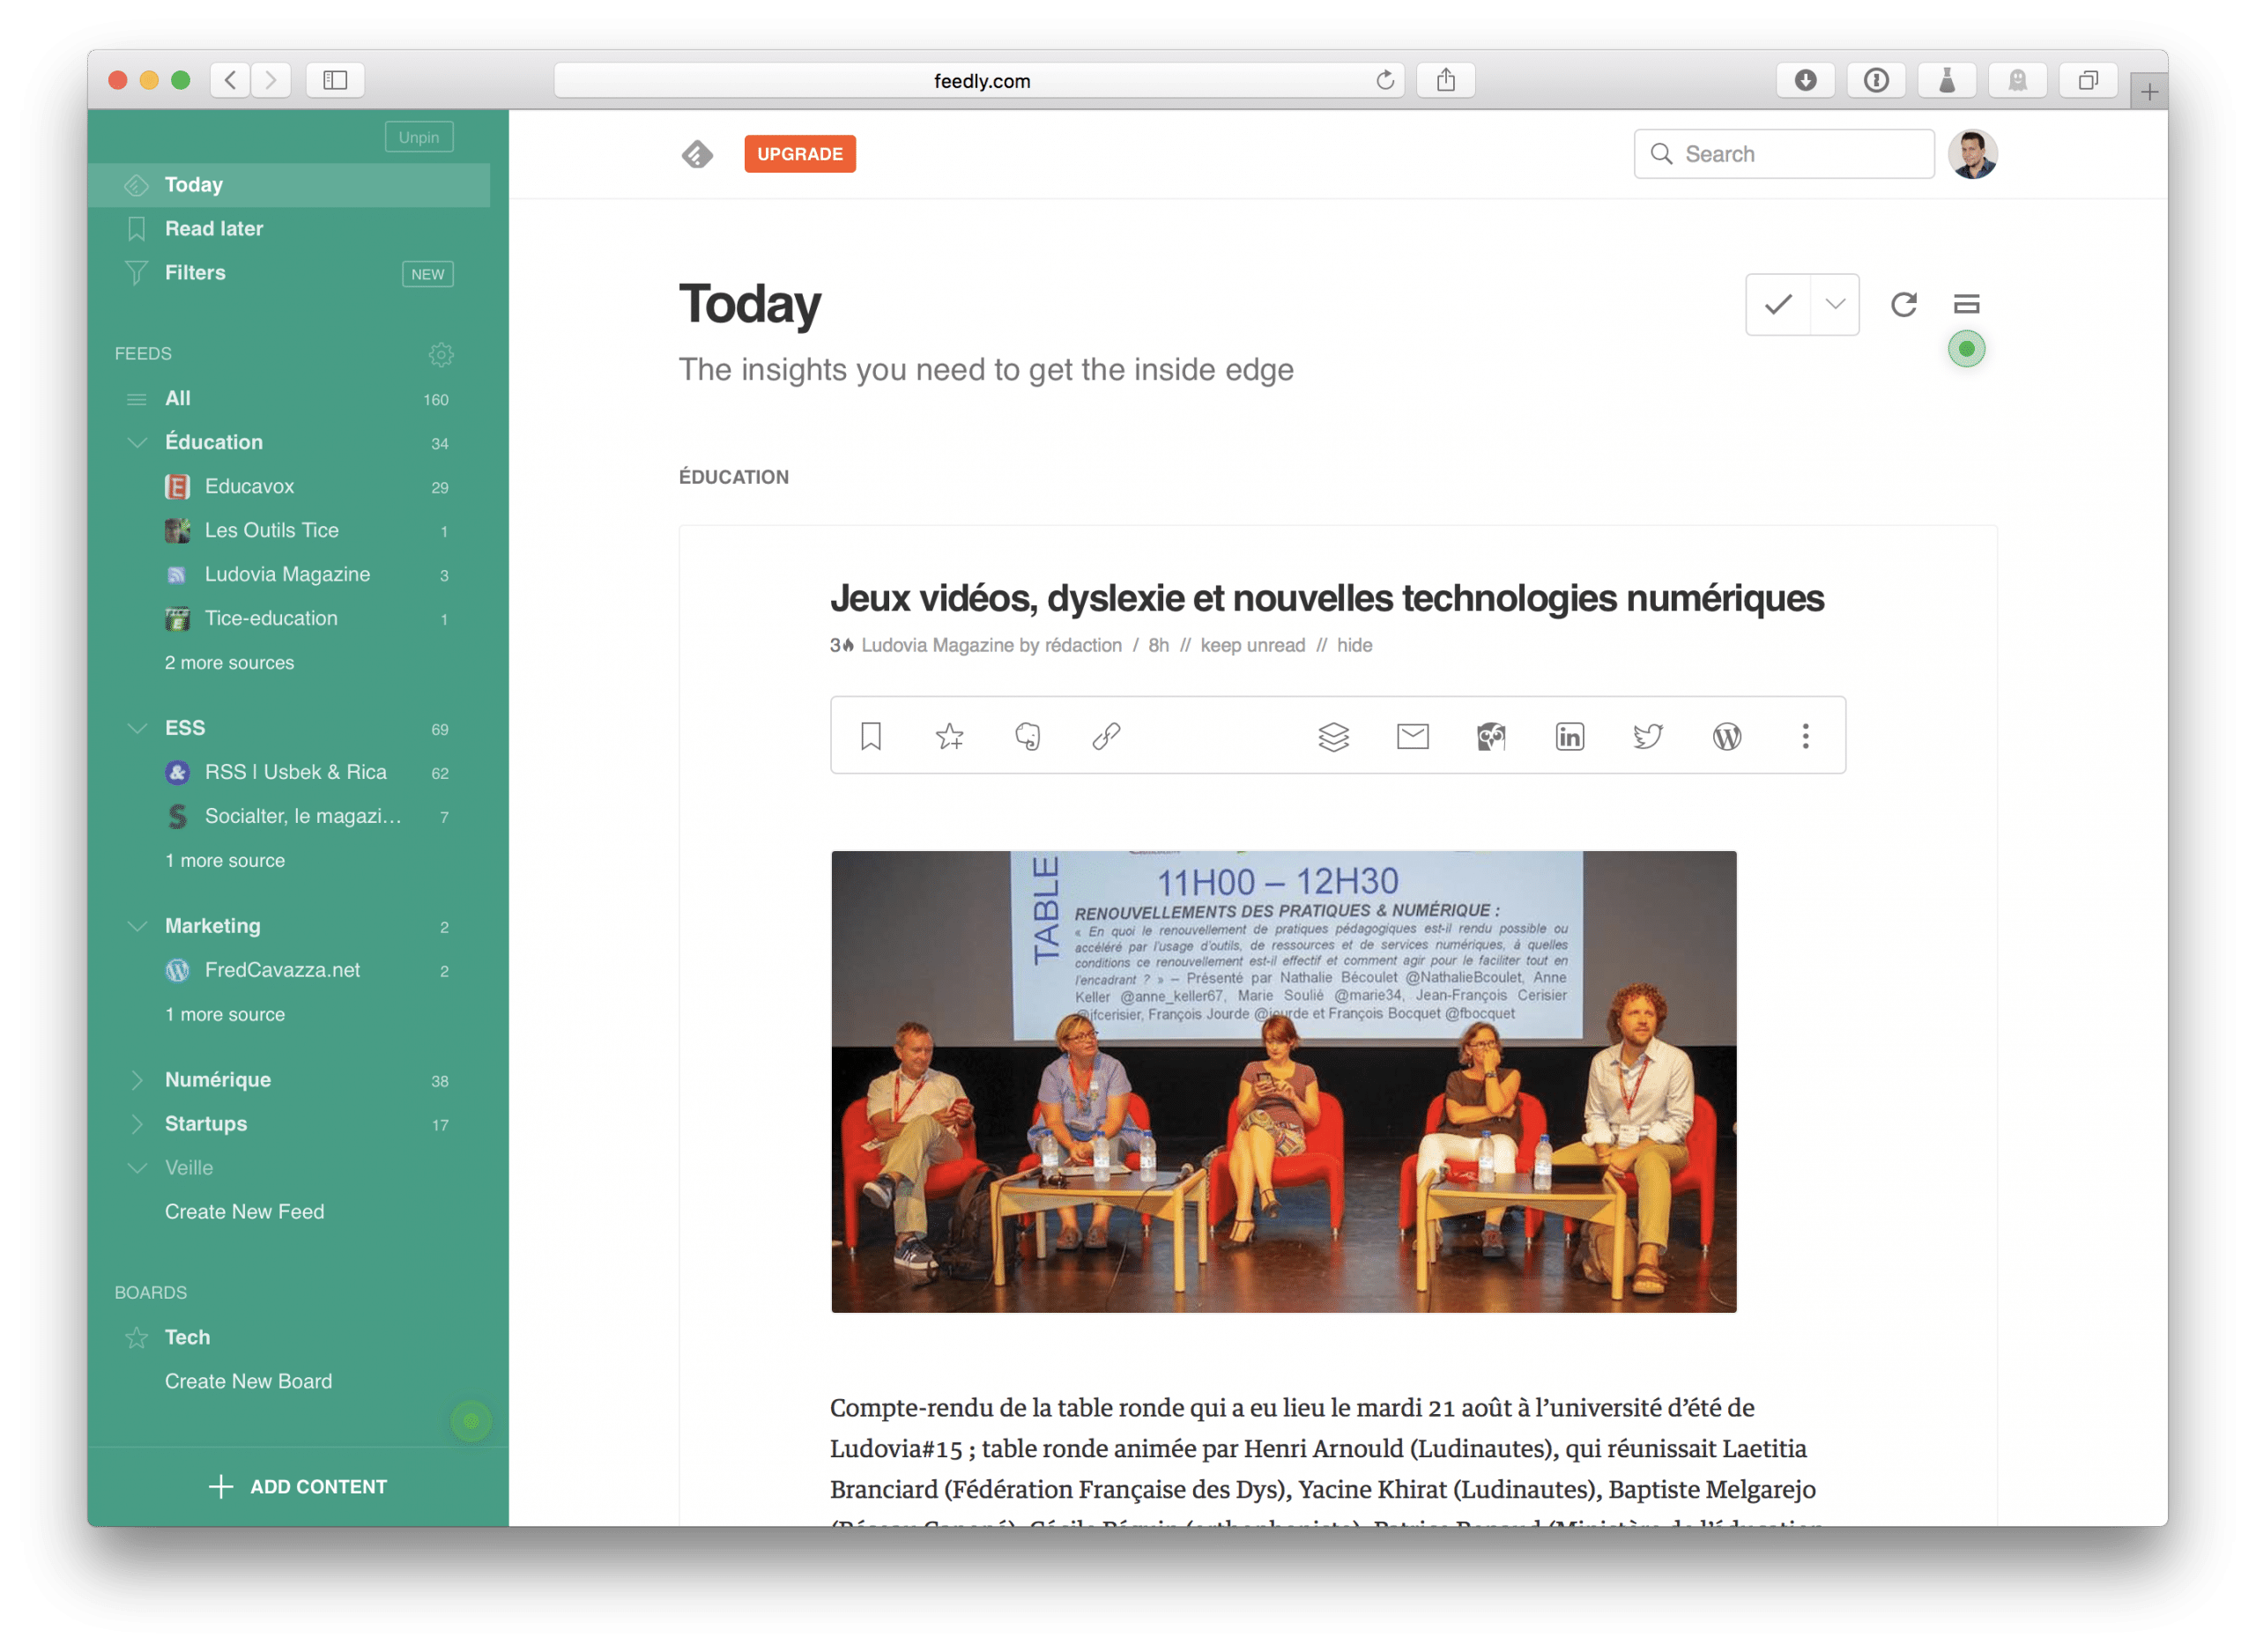The width and height of the screenshot is (2256, 1652).
Task: Click Create New Board link
Action: coord(249,1381)
